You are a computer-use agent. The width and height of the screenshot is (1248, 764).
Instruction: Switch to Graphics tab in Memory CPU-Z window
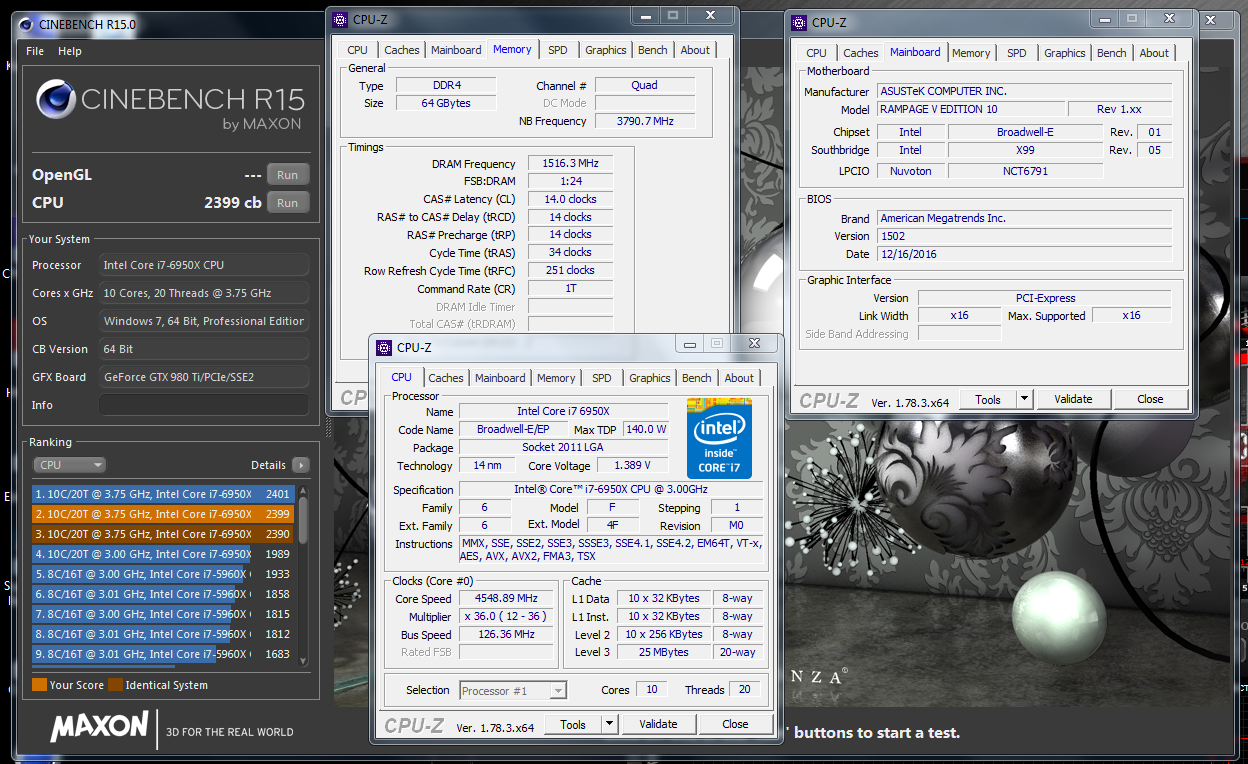click(606, 50)
